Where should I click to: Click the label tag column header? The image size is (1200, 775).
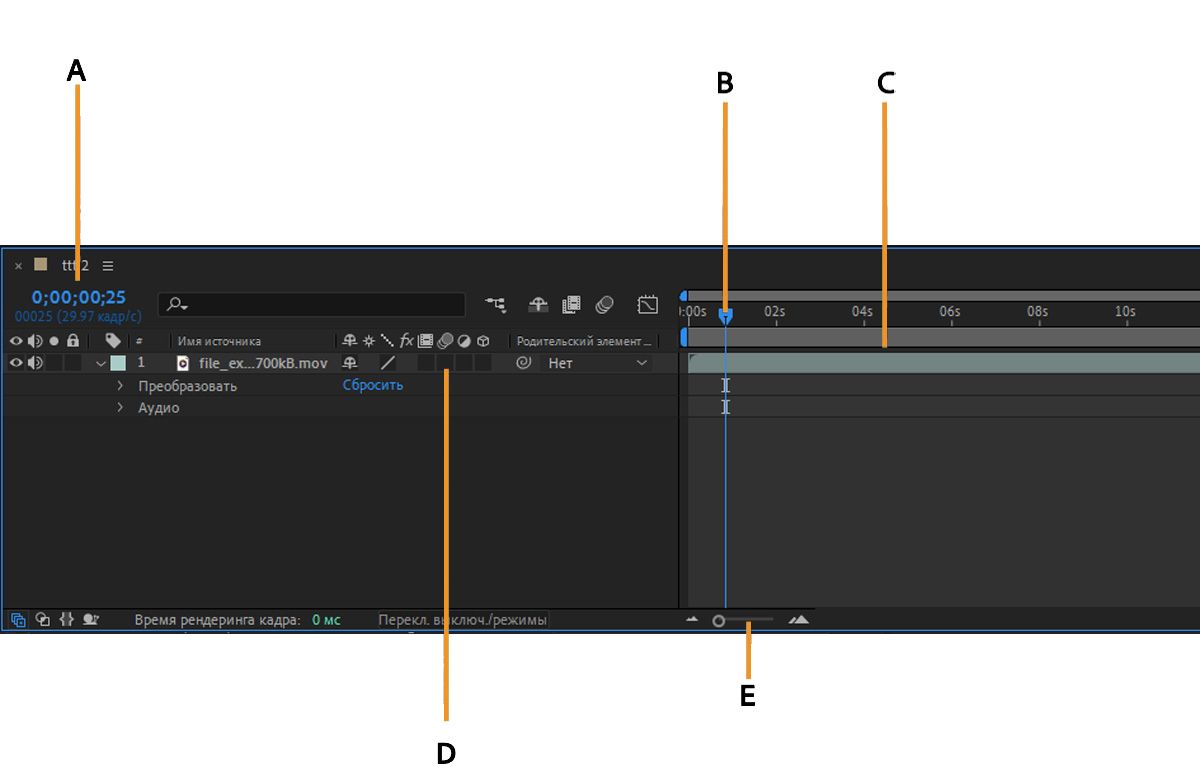point(113,341)
